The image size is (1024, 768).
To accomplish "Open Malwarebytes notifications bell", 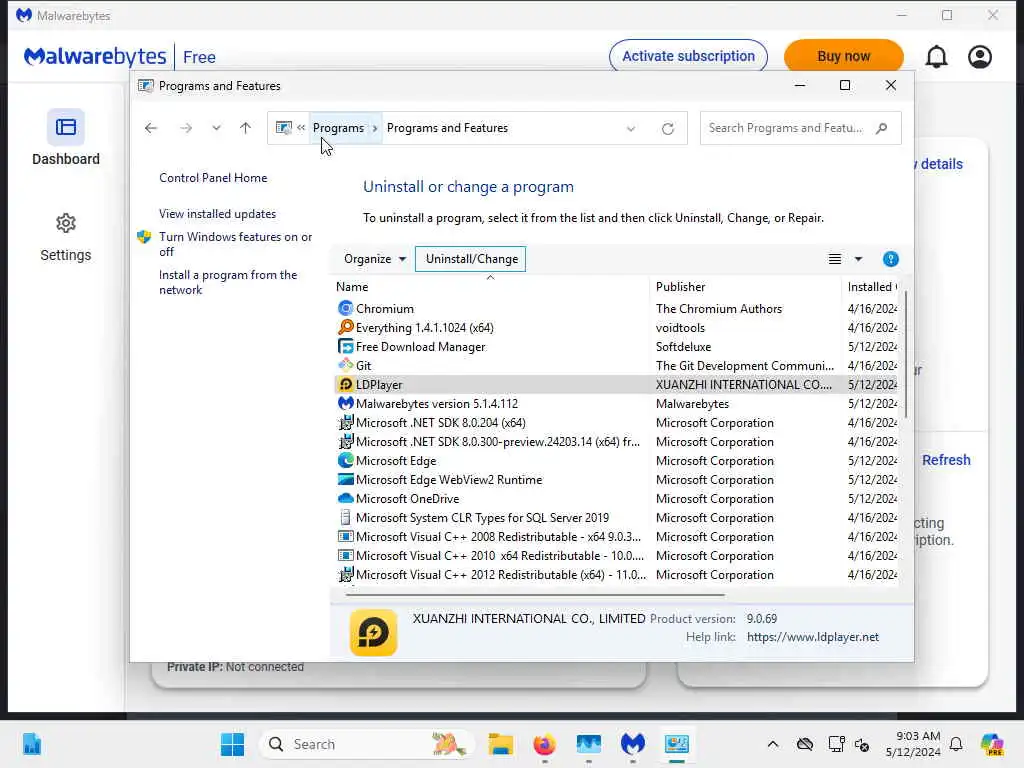I will 936,57.
